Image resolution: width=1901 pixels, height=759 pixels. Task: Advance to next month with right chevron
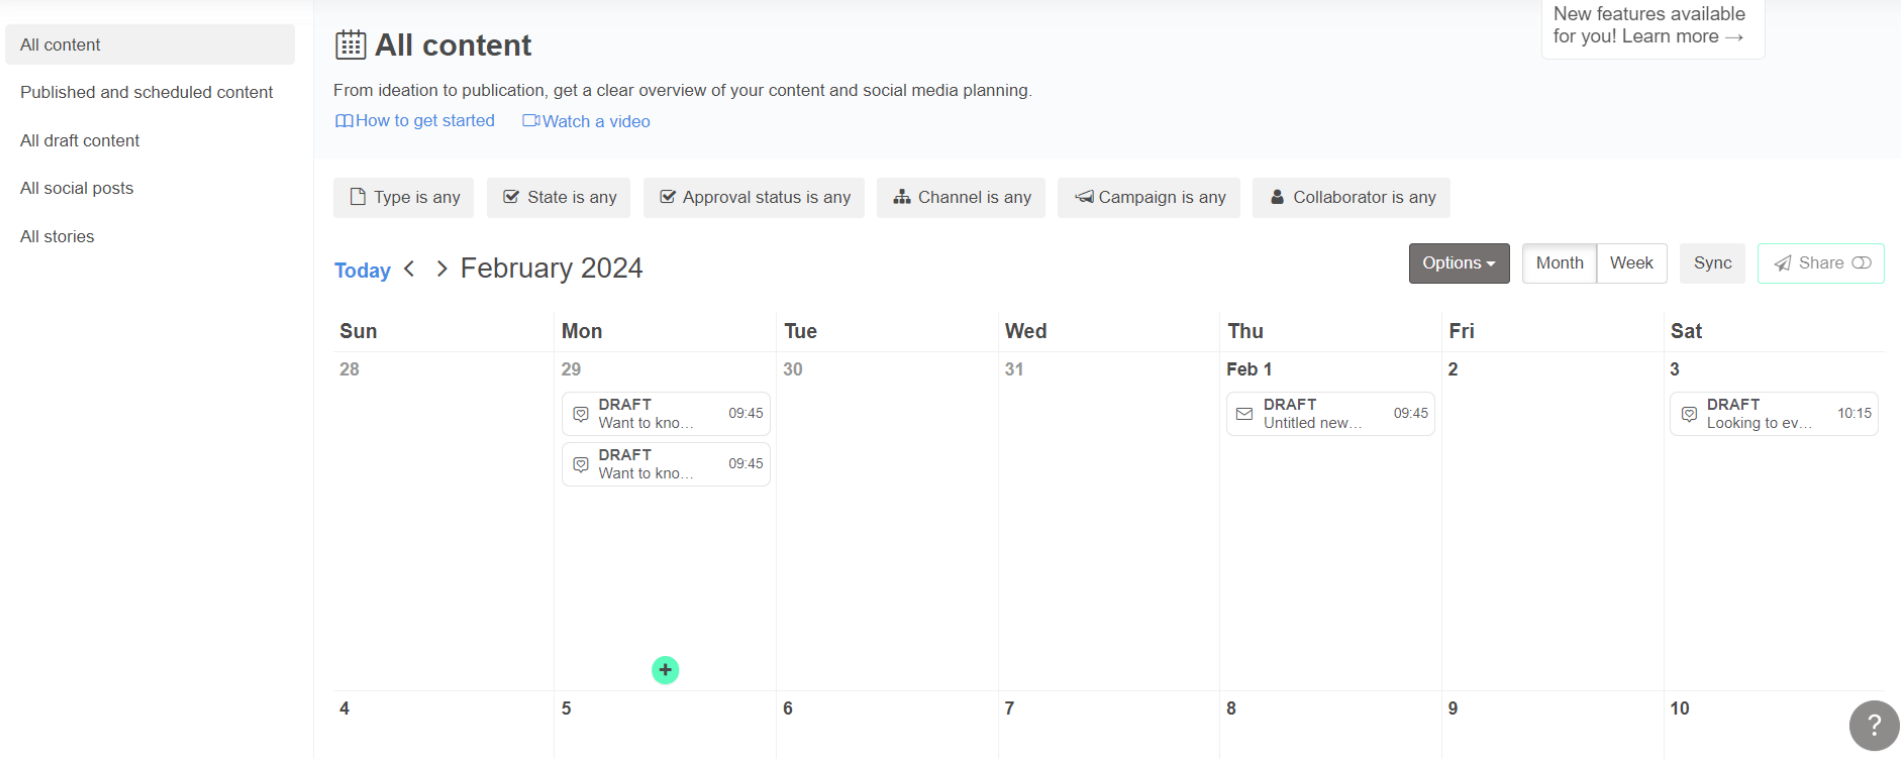[x=441, y=269]
